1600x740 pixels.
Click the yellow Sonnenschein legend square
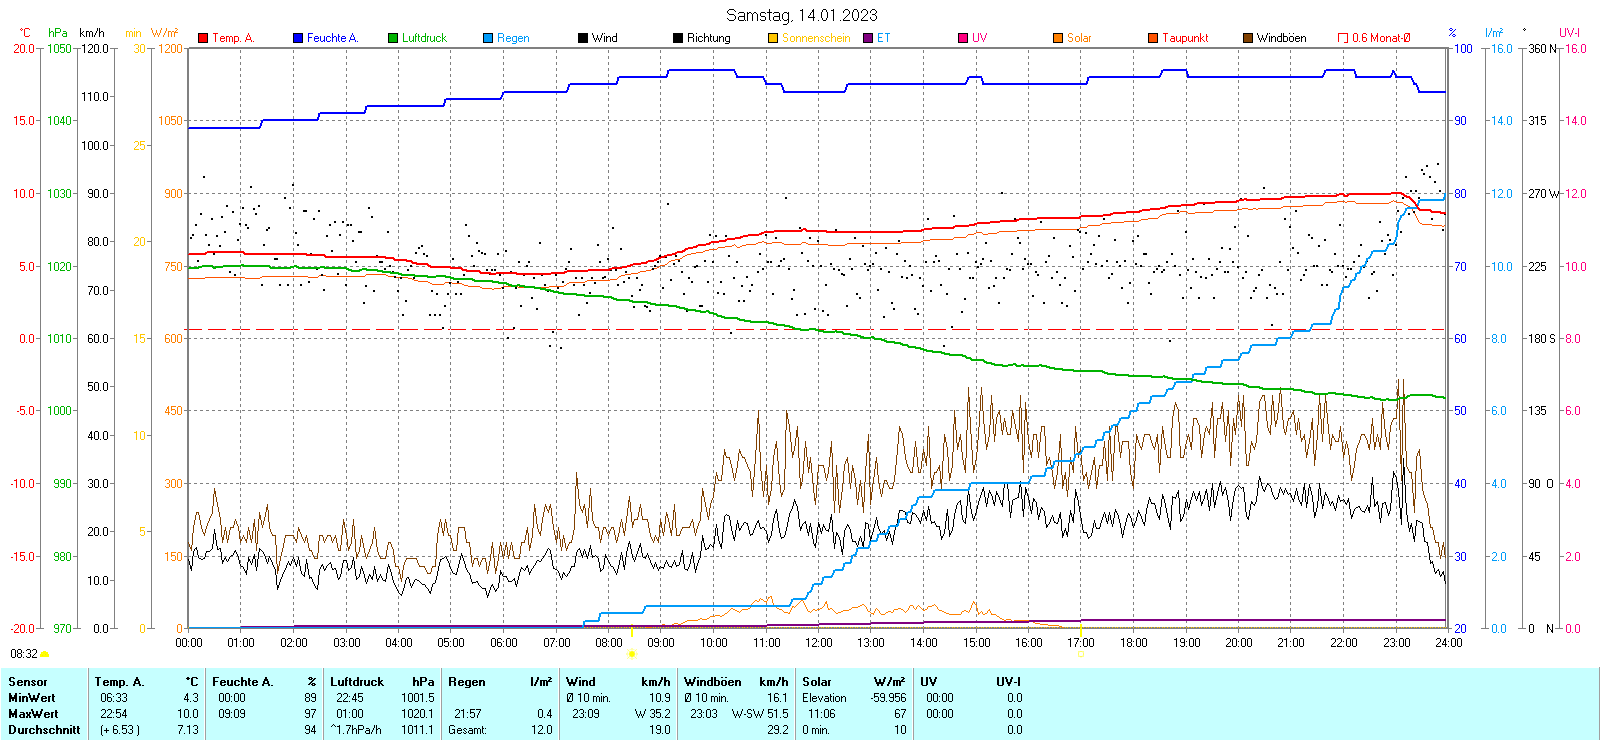coord(773,38)
